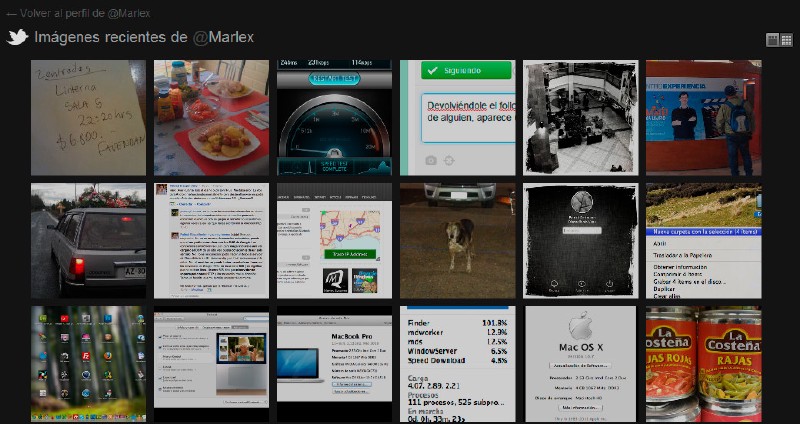
Task: Open the La Costeña Rajas cans thumbnail
Action: (x=704, y=364)
